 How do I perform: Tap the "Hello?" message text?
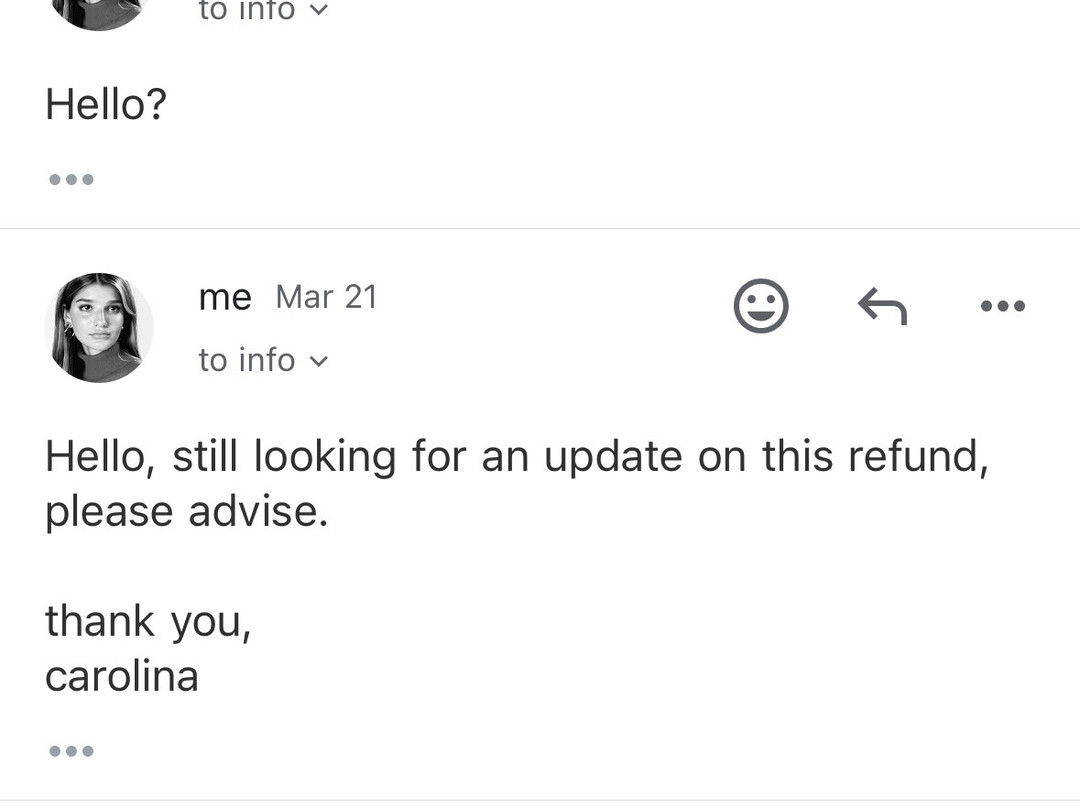106,104
